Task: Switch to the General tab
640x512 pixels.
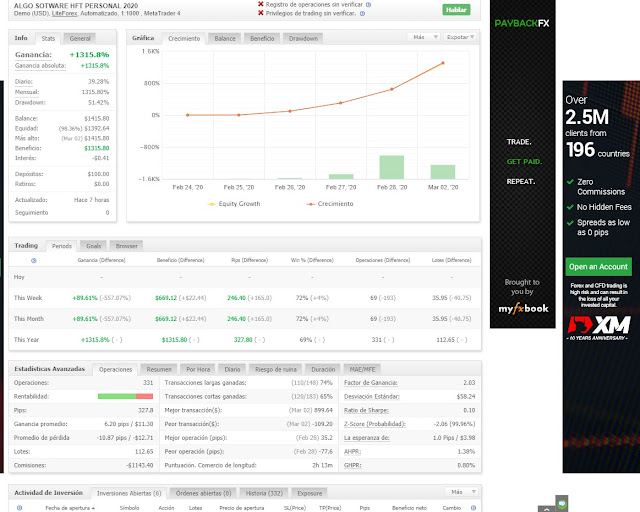Action: (x=80, y=38)
